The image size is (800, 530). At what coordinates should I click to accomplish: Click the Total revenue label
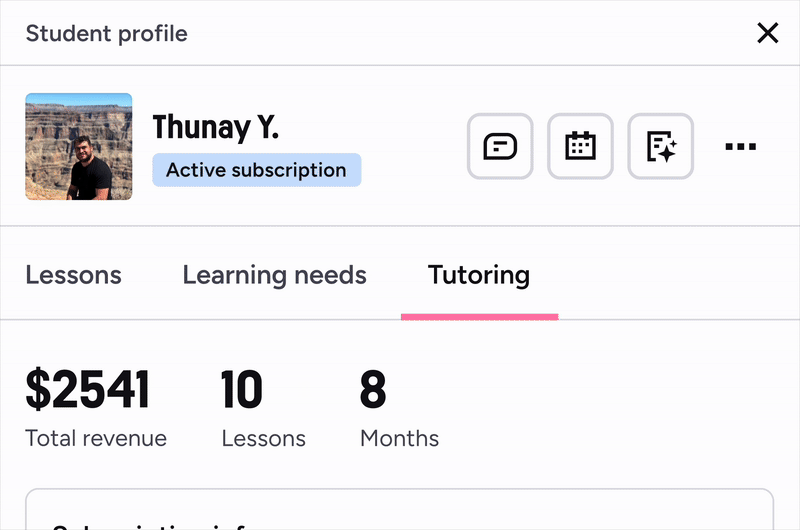(96, 438)
